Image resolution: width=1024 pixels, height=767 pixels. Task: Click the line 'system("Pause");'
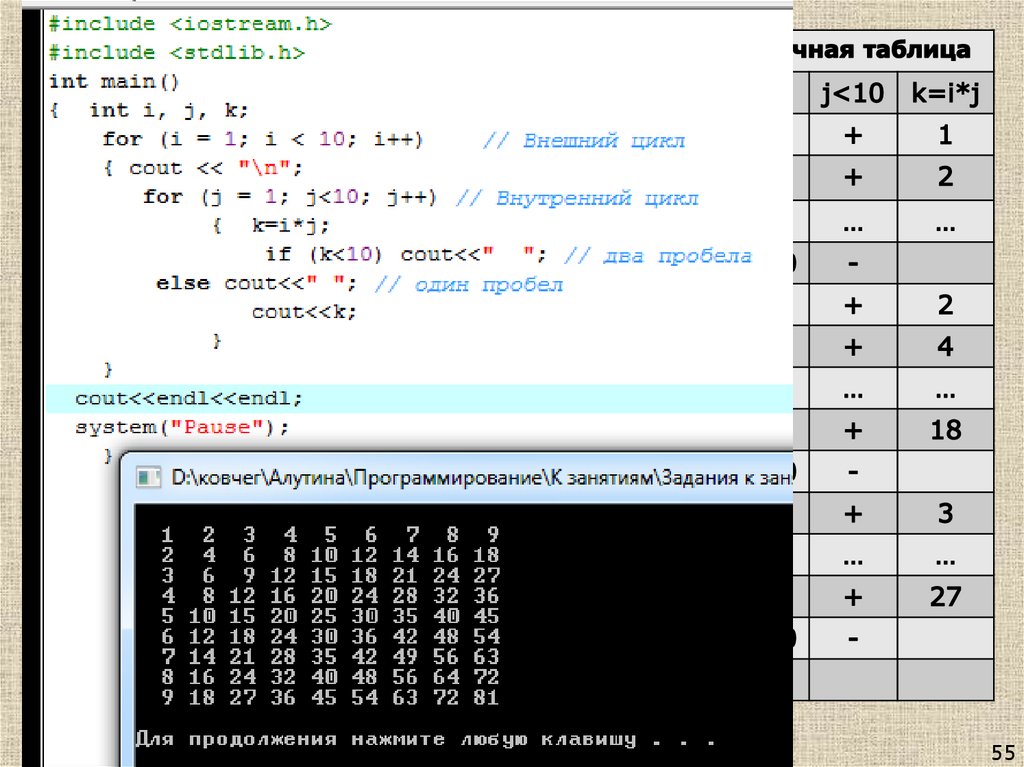pyautogui.click(x=182, y=427)
